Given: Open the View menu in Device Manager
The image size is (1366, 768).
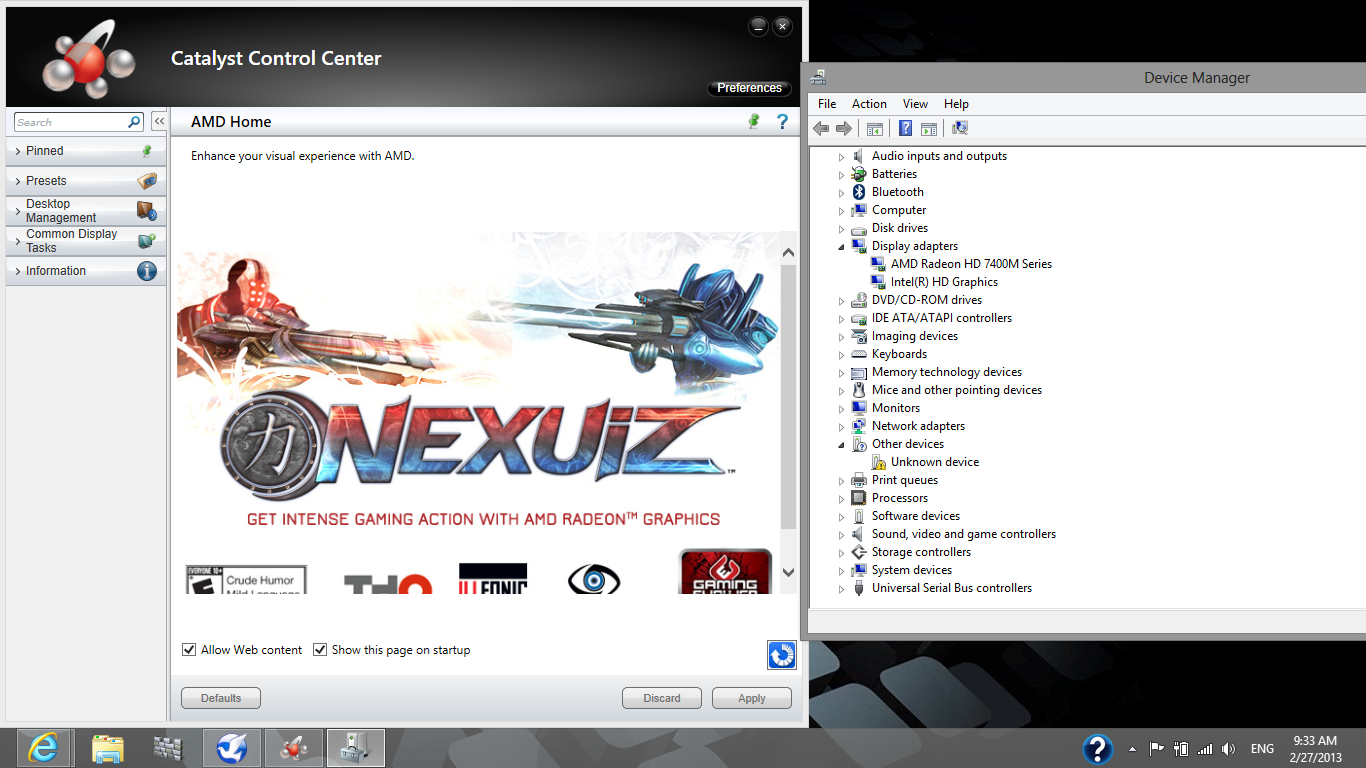Looking at the screenshot, I should point(915,104).
